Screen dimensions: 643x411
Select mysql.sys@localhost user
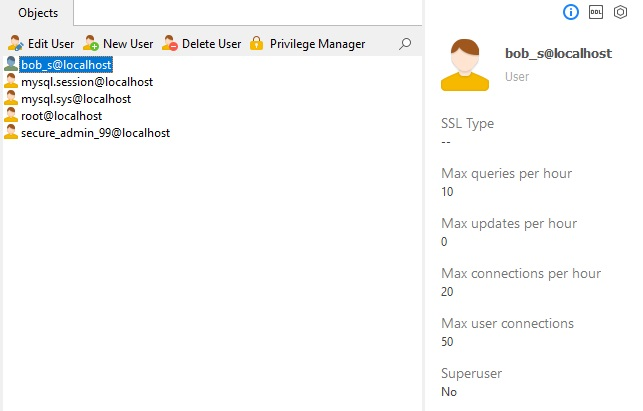[x=76, y=99]
